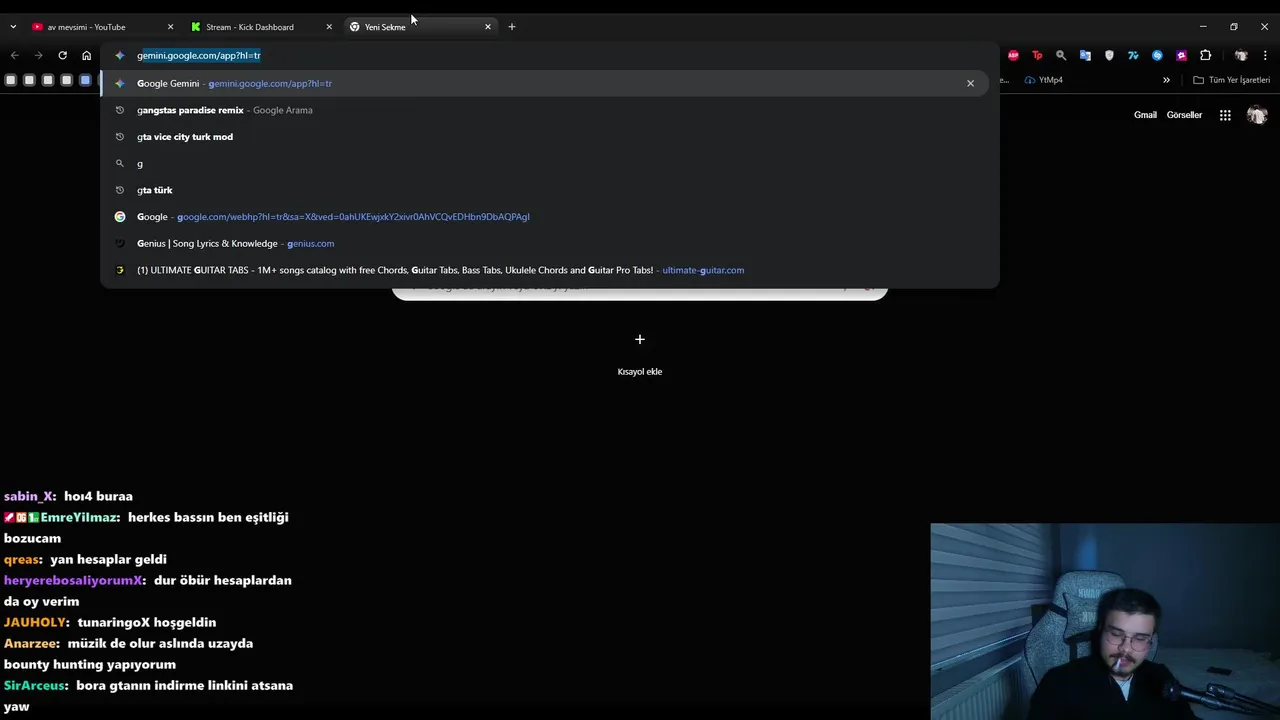Open the Google account avatar on page
Screen dimensions: 1280x720
click(x=1257, y=115)
